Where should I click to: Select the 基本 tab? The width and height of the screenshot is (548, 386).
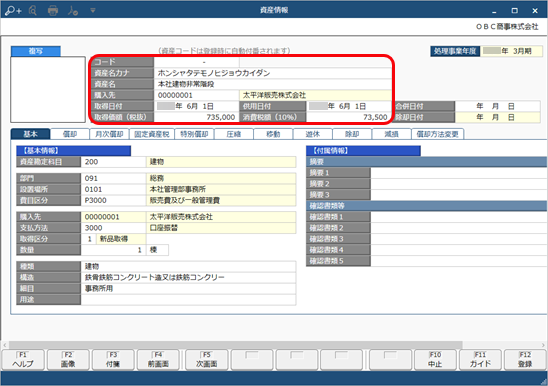pos(30,134)
